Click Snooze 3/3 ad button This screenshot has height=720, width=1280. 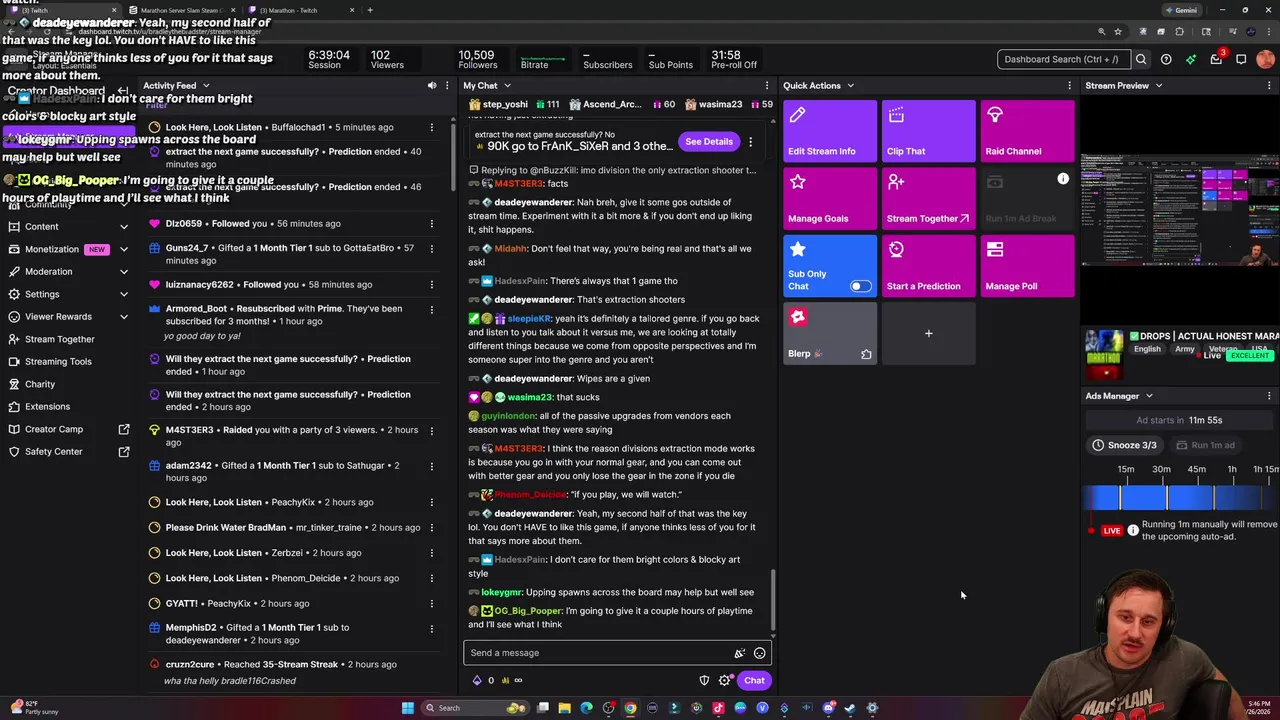click(1125, 445)
